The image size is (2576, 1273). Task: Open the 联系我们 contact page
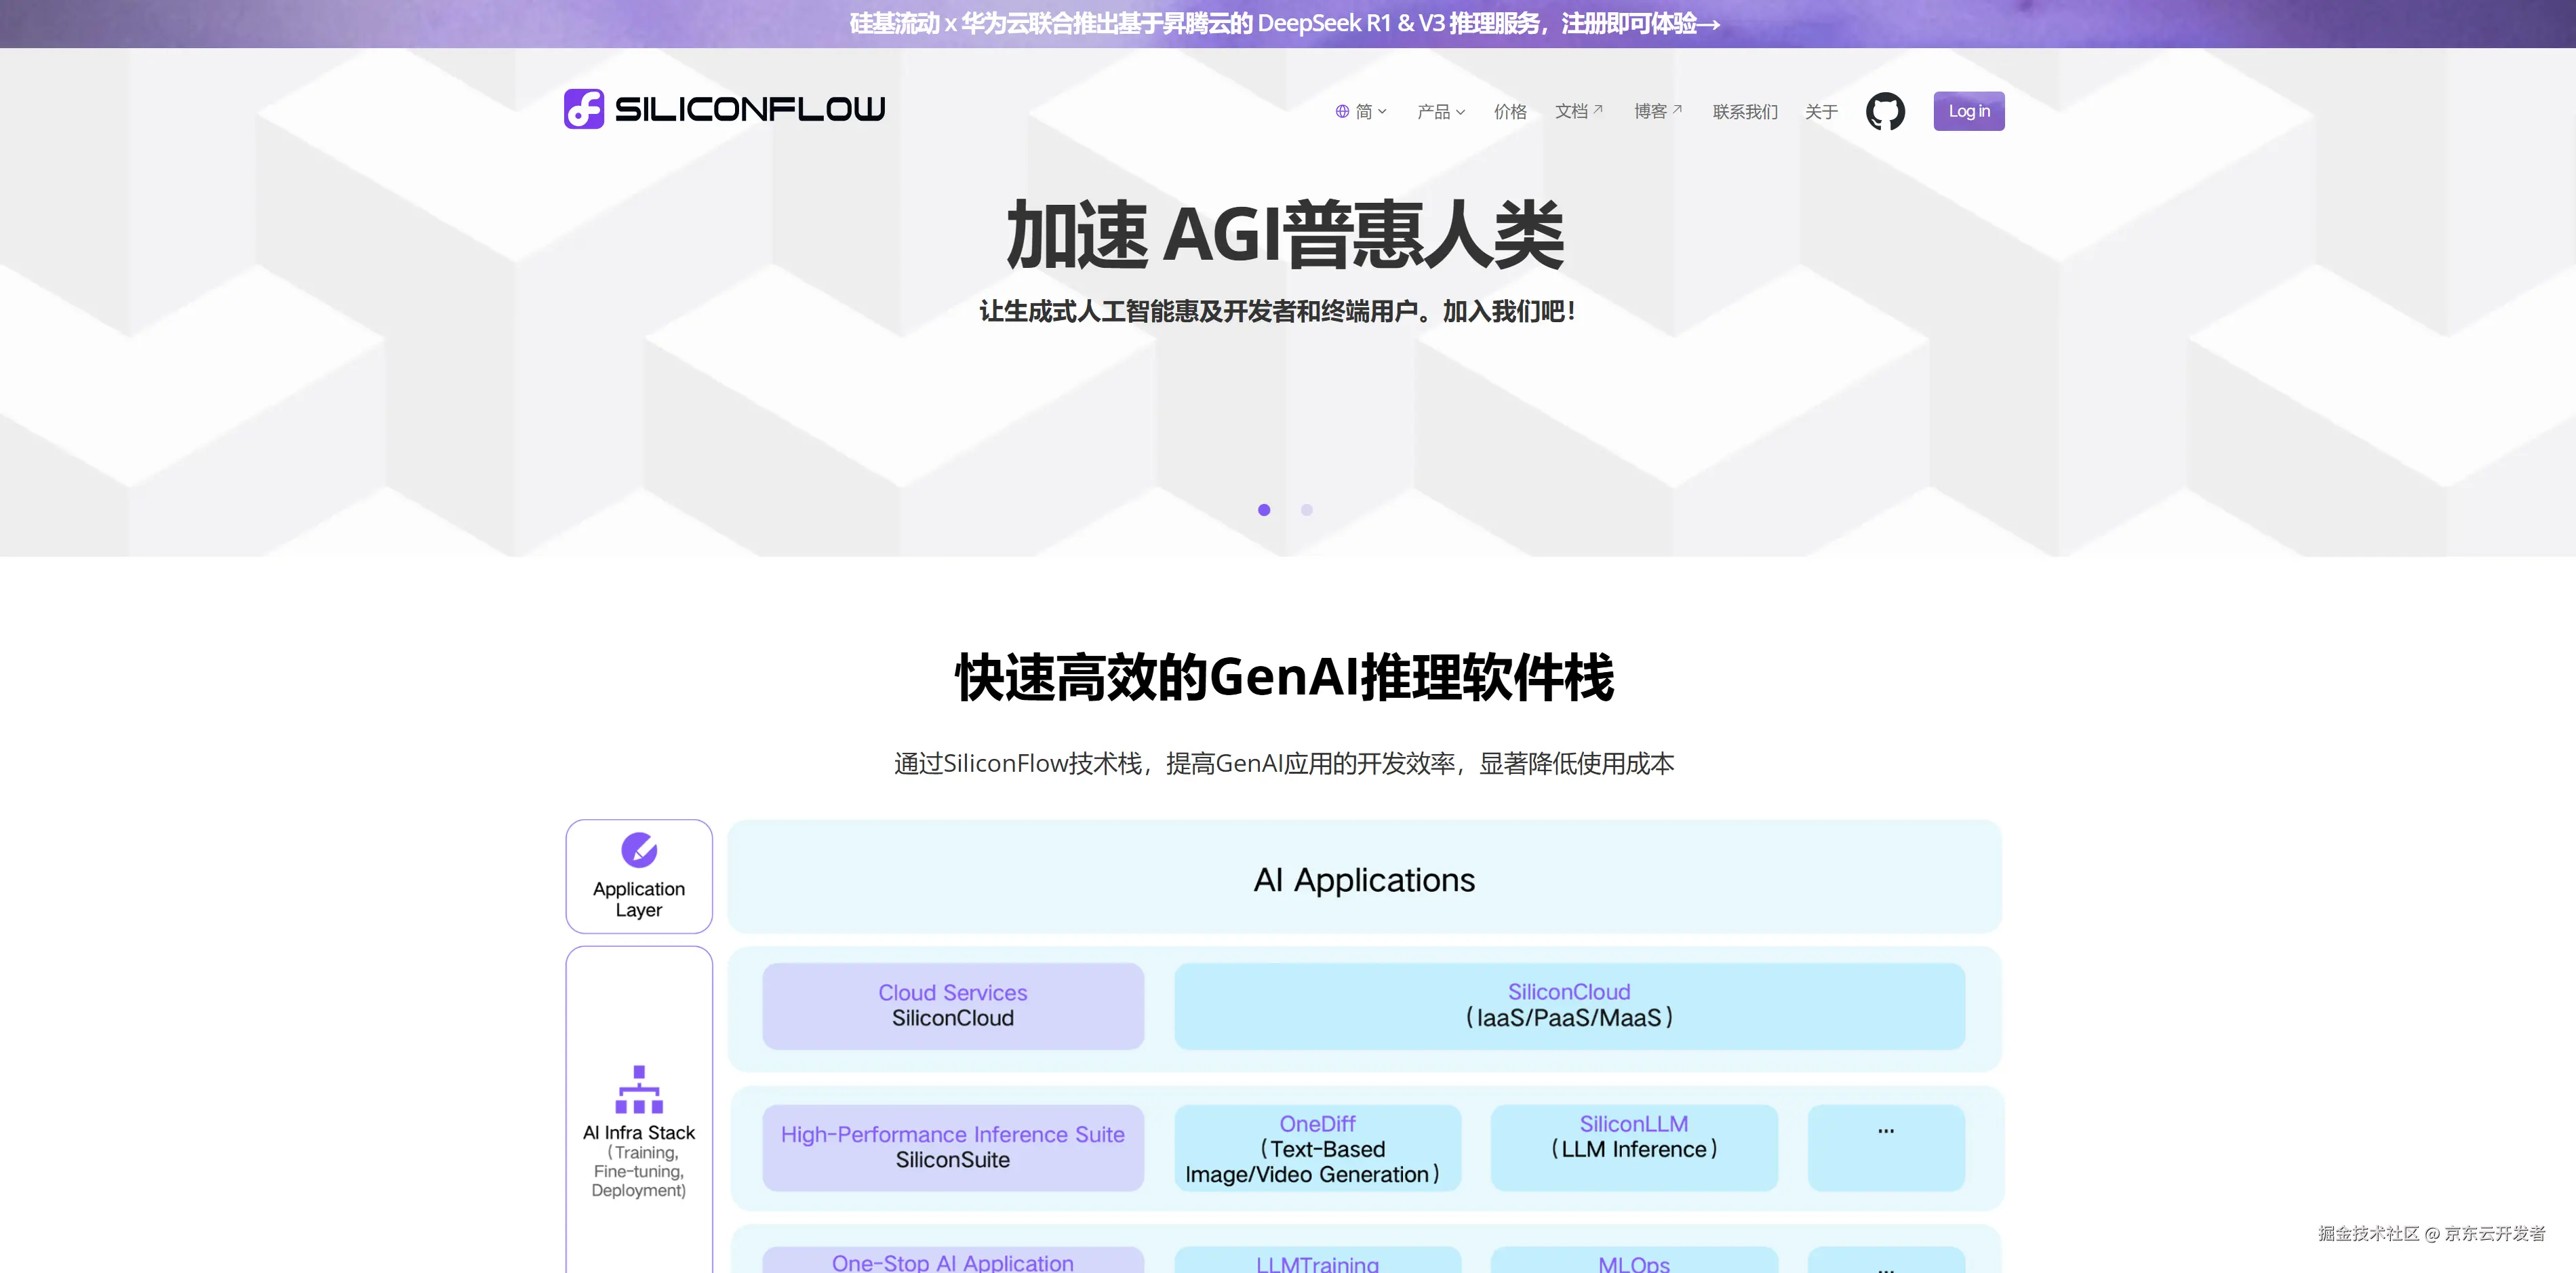[1745, 112]
